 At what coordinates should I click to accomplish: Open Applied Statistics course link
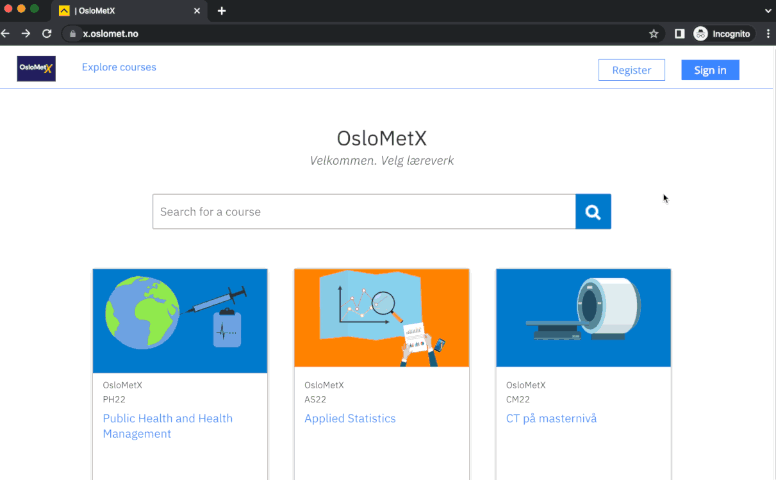(350, 419)
